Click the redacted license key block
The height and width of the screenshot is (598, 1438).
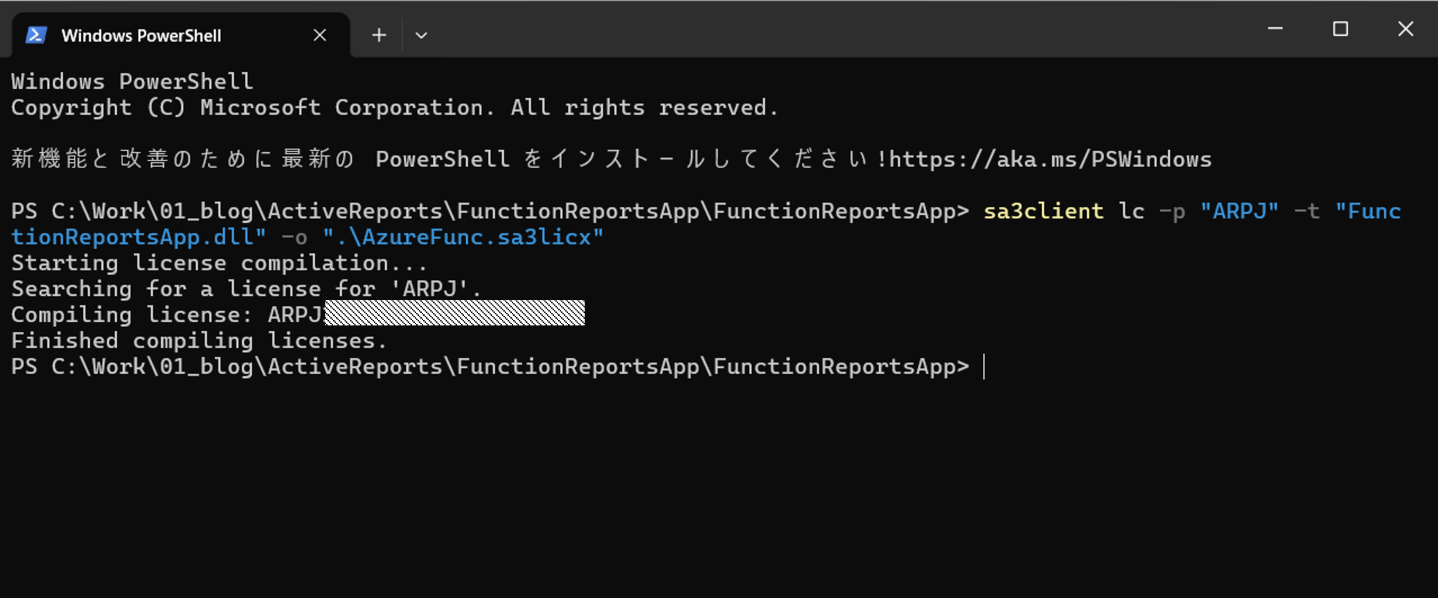[x=455, y=314]
